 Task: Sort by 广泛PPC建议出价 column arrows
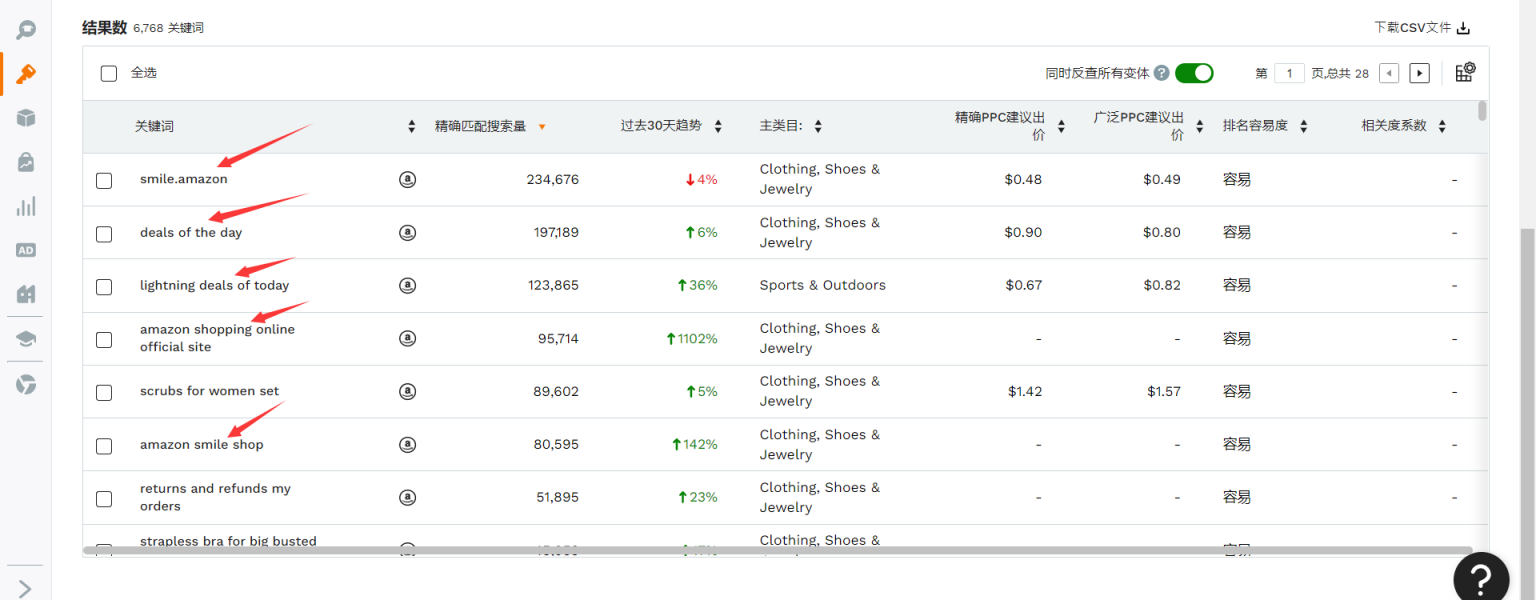tap(1201, 127)
